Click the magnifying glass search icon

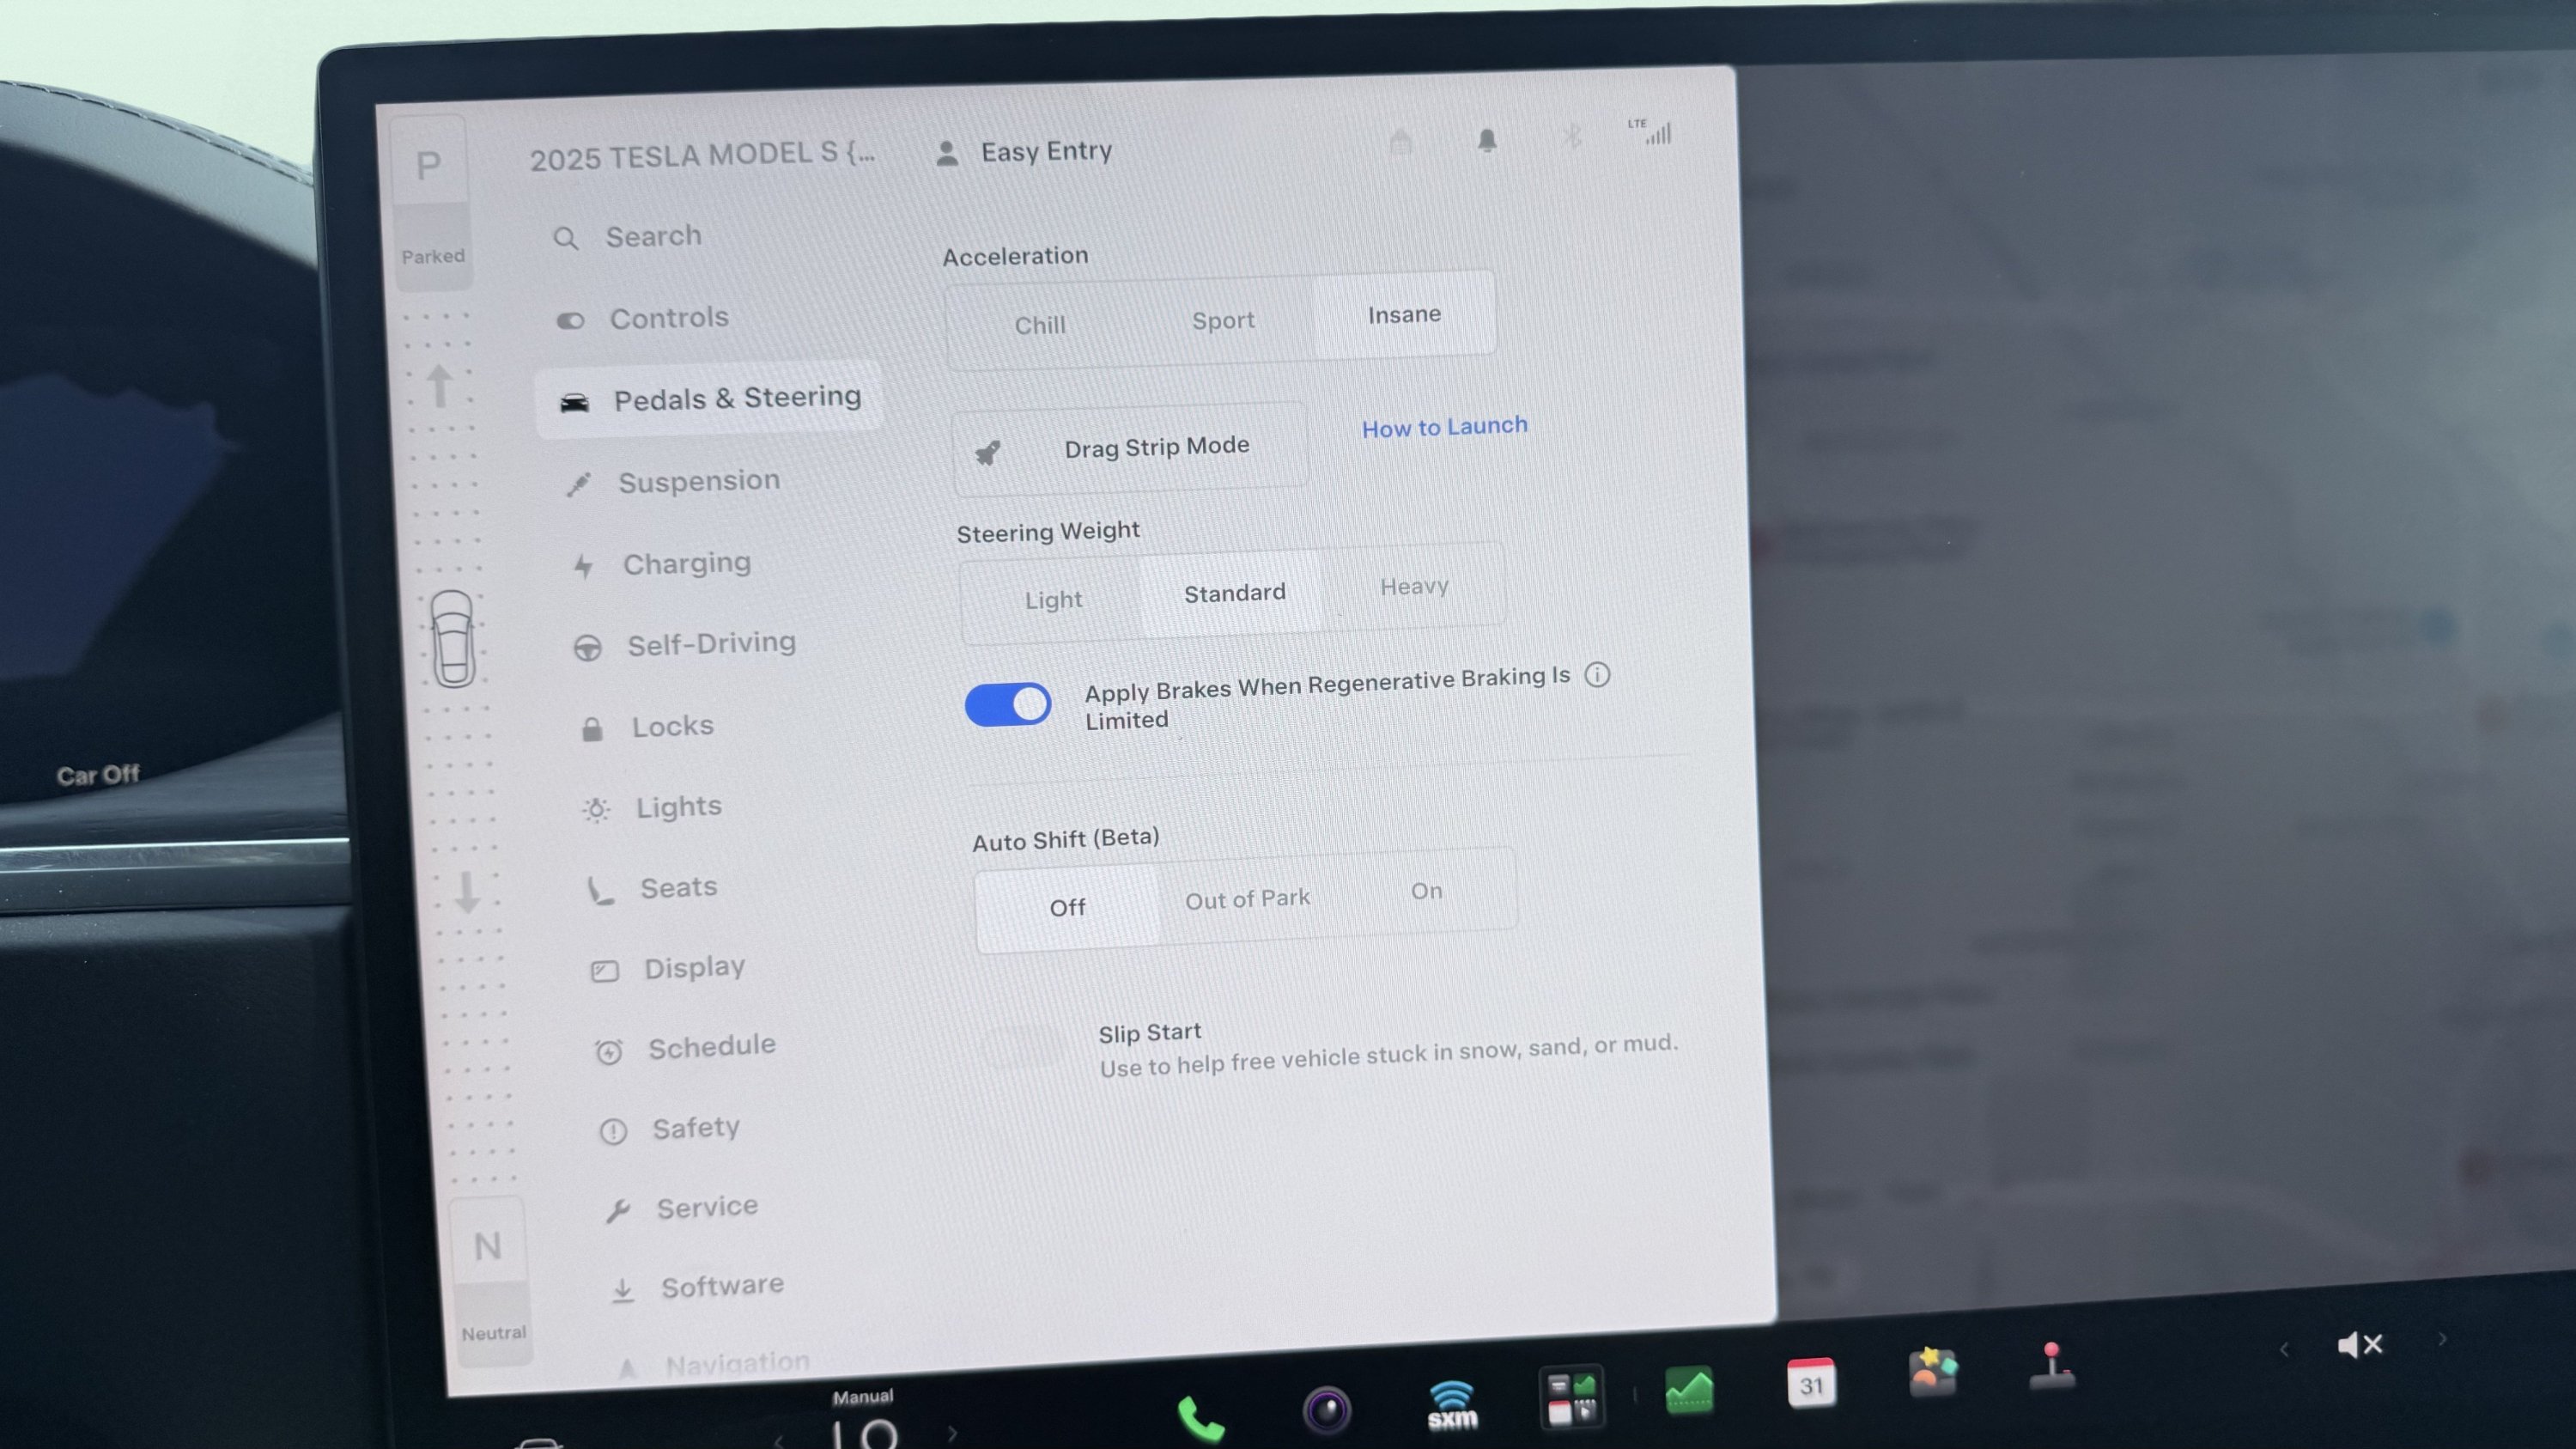point(566,239)
